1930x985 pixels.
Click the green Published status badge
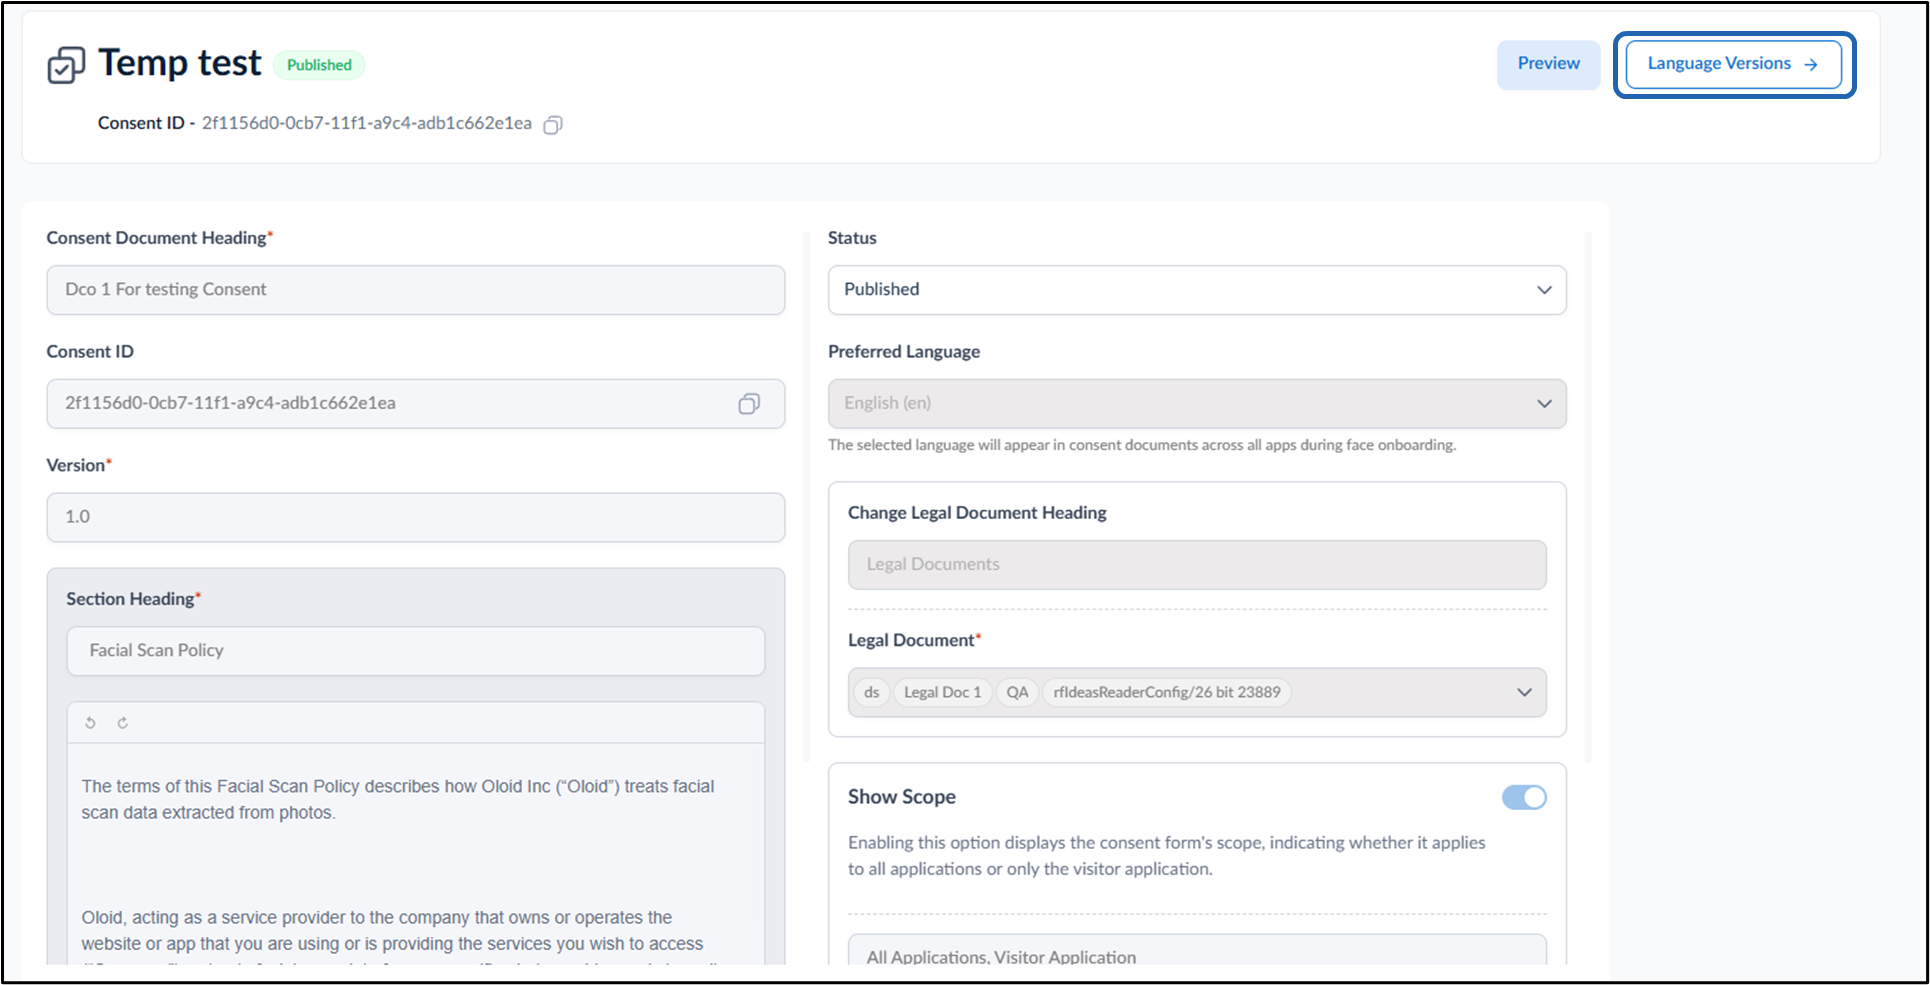coord(319,65)
